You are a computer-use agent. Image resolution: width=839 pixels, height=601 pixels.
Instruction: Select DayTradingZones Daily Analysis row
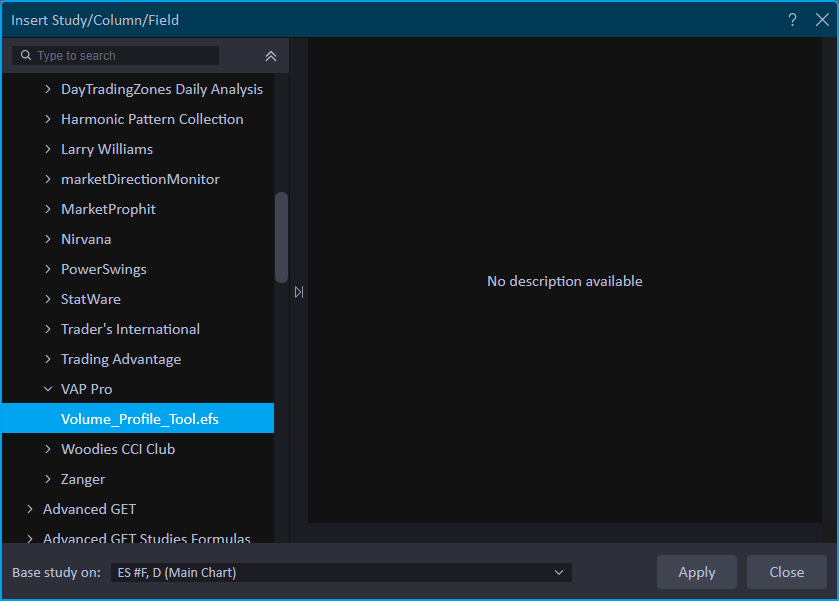(138, 89)
